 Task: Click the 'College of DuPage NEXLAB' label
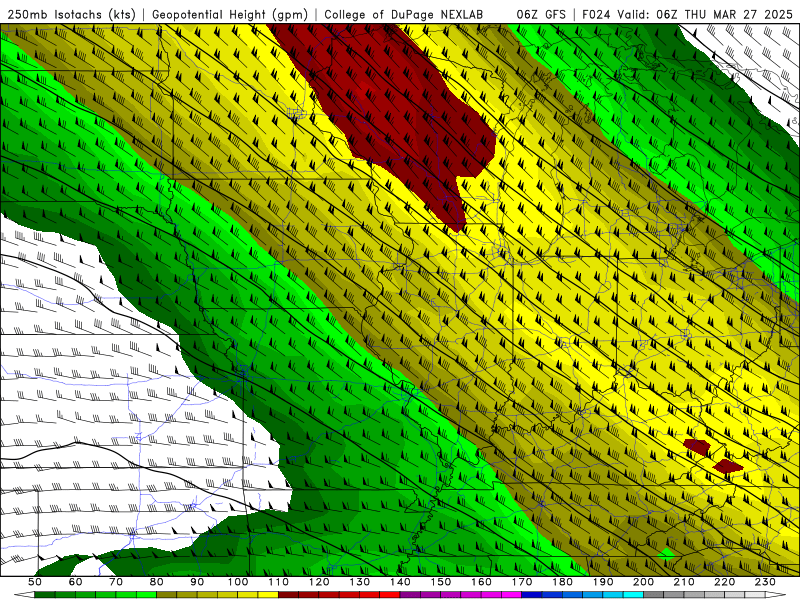404,15
